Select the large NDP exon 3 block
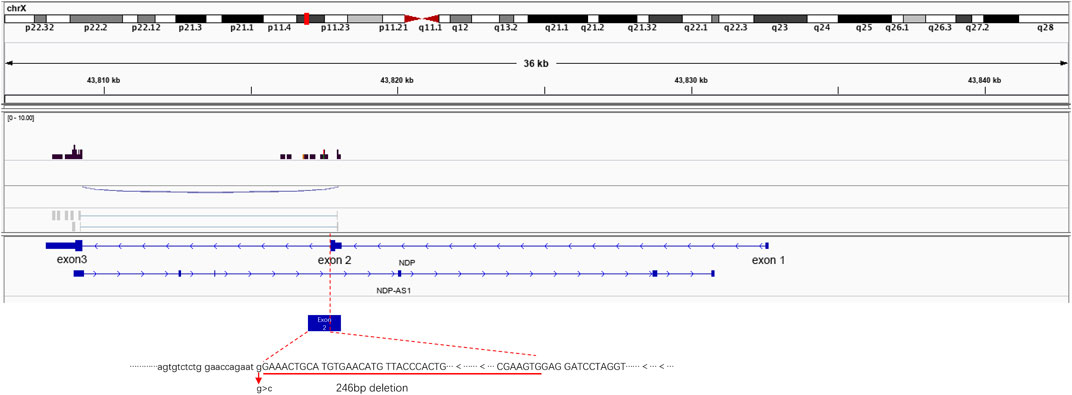This screenshot has width=1072, height=395. [x=64, y=245]
